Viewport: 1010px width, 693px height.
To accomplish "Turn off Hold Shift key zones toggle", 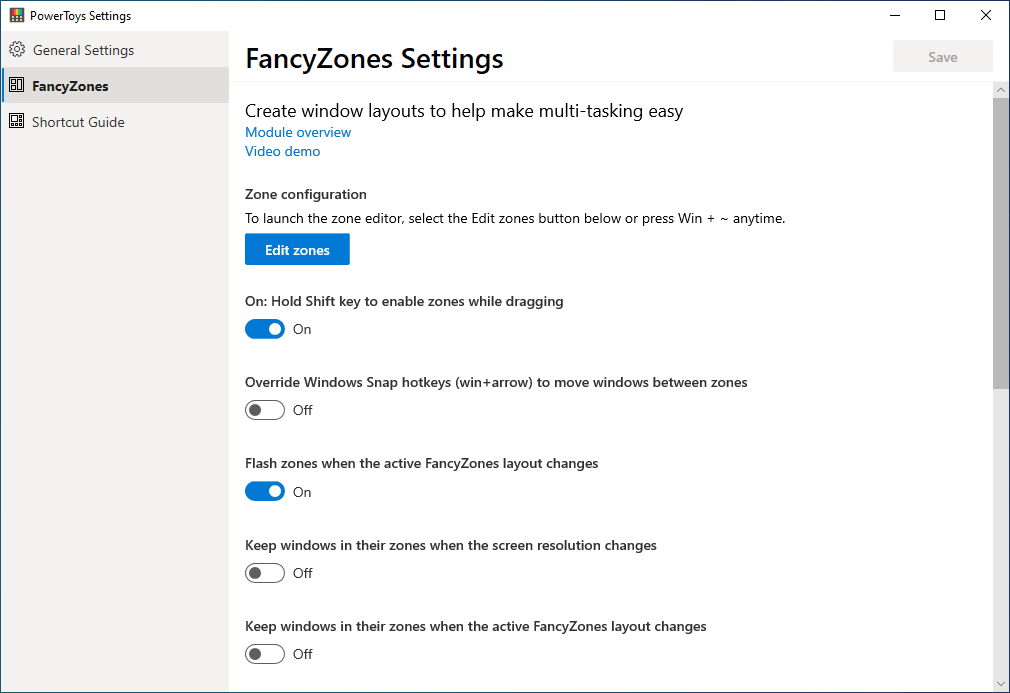I will click(x=265, y=329).
